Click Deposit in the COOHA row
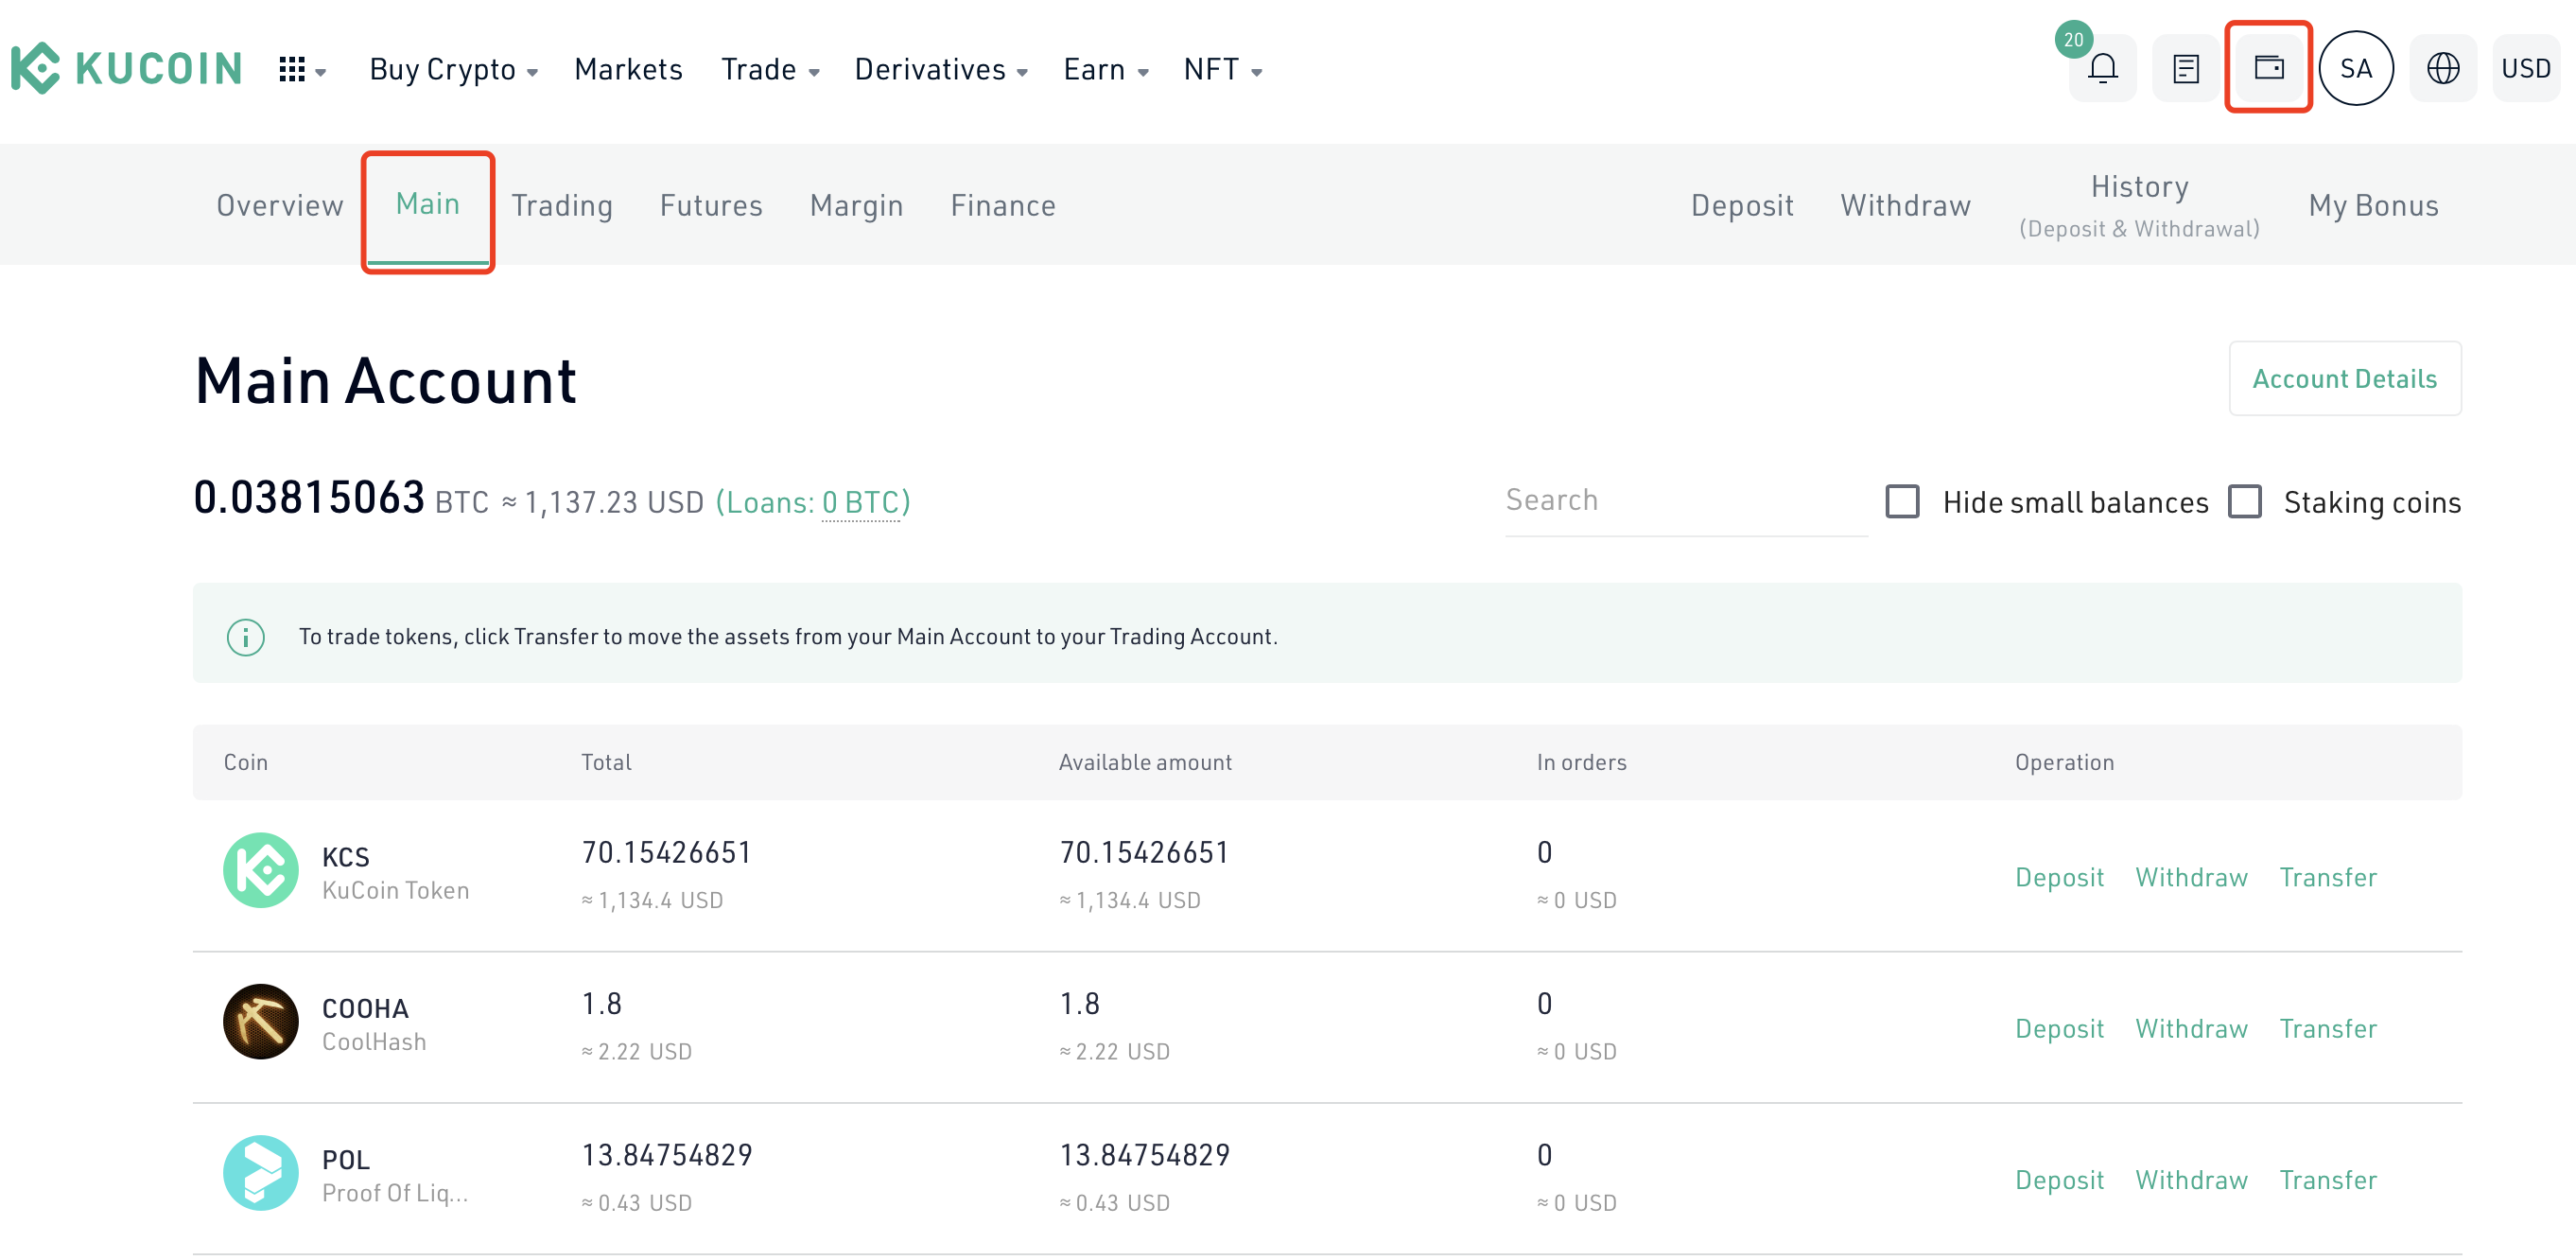The image size is (2576, 1260). [2059, 1028]
